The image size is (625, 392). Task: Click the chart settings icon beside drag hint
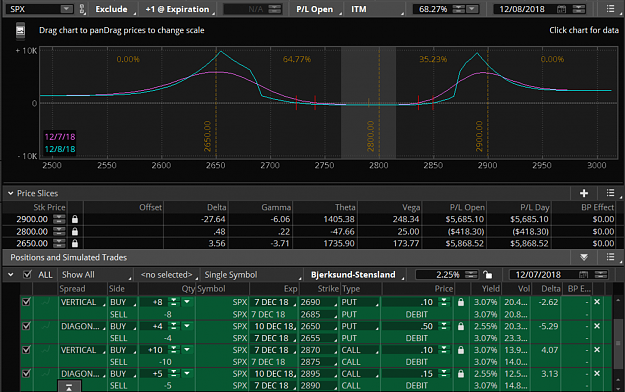tap(20, 31)
